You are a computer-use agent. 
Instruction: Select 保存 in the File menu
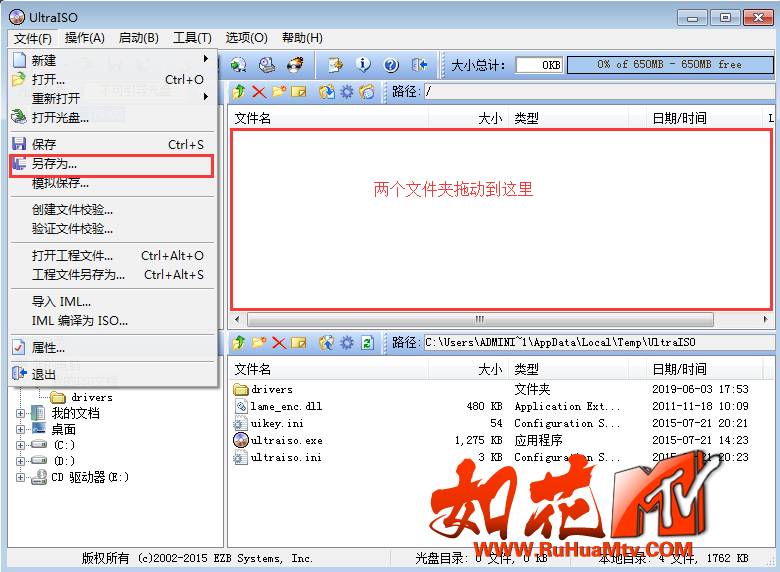pyautogui.click(x=112, y=144)
